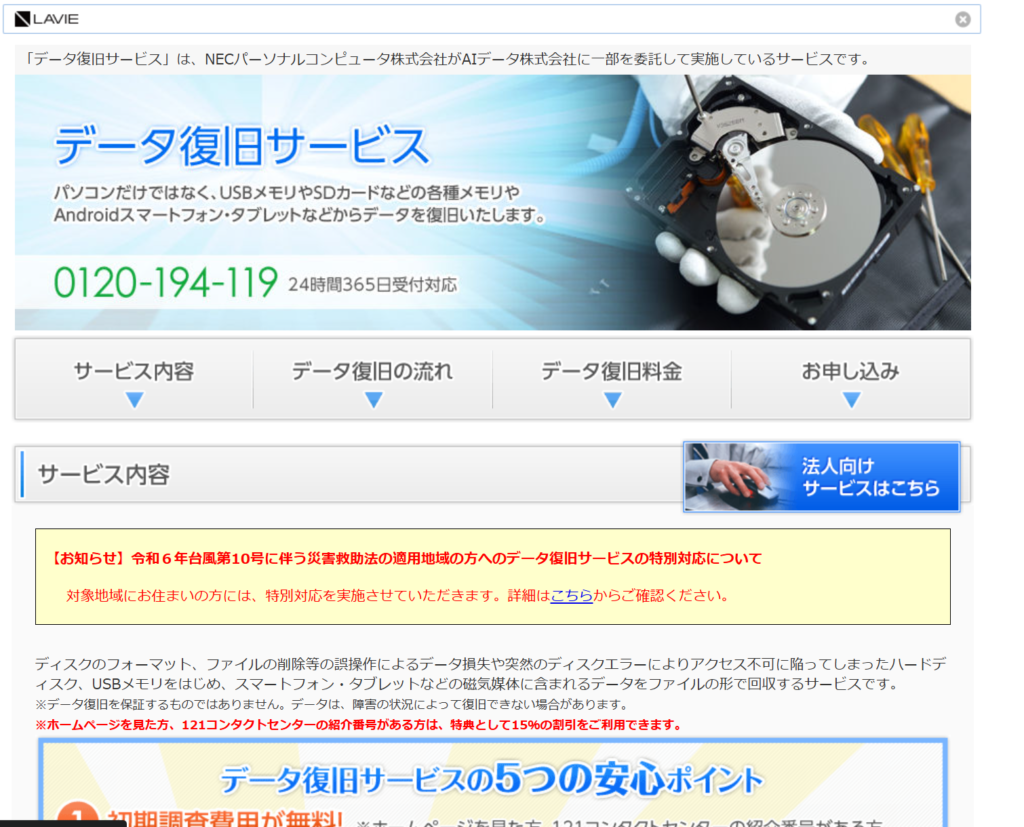Click the LAVIE logo in header
This screenshot has width=1024, height=827.
[47, 19]
